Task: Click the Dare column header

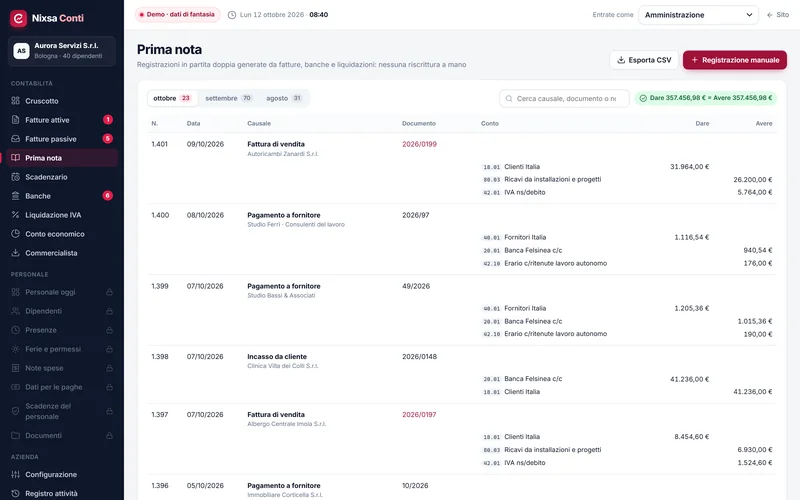Action: pyautogui.click(x=702, y=123)
